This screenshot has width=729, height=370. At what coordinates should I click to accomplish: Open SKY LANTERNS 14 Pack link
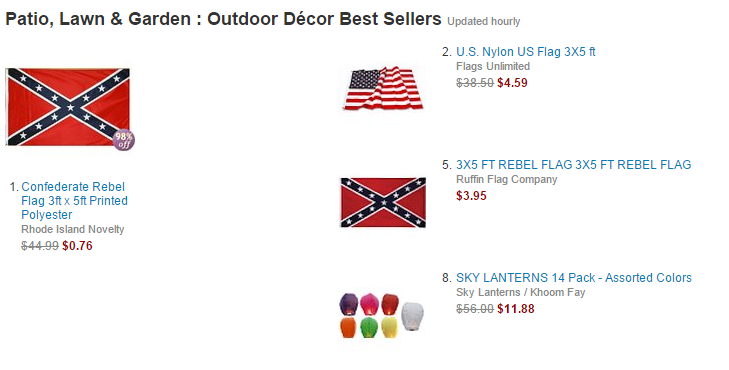tap(574, 278)
